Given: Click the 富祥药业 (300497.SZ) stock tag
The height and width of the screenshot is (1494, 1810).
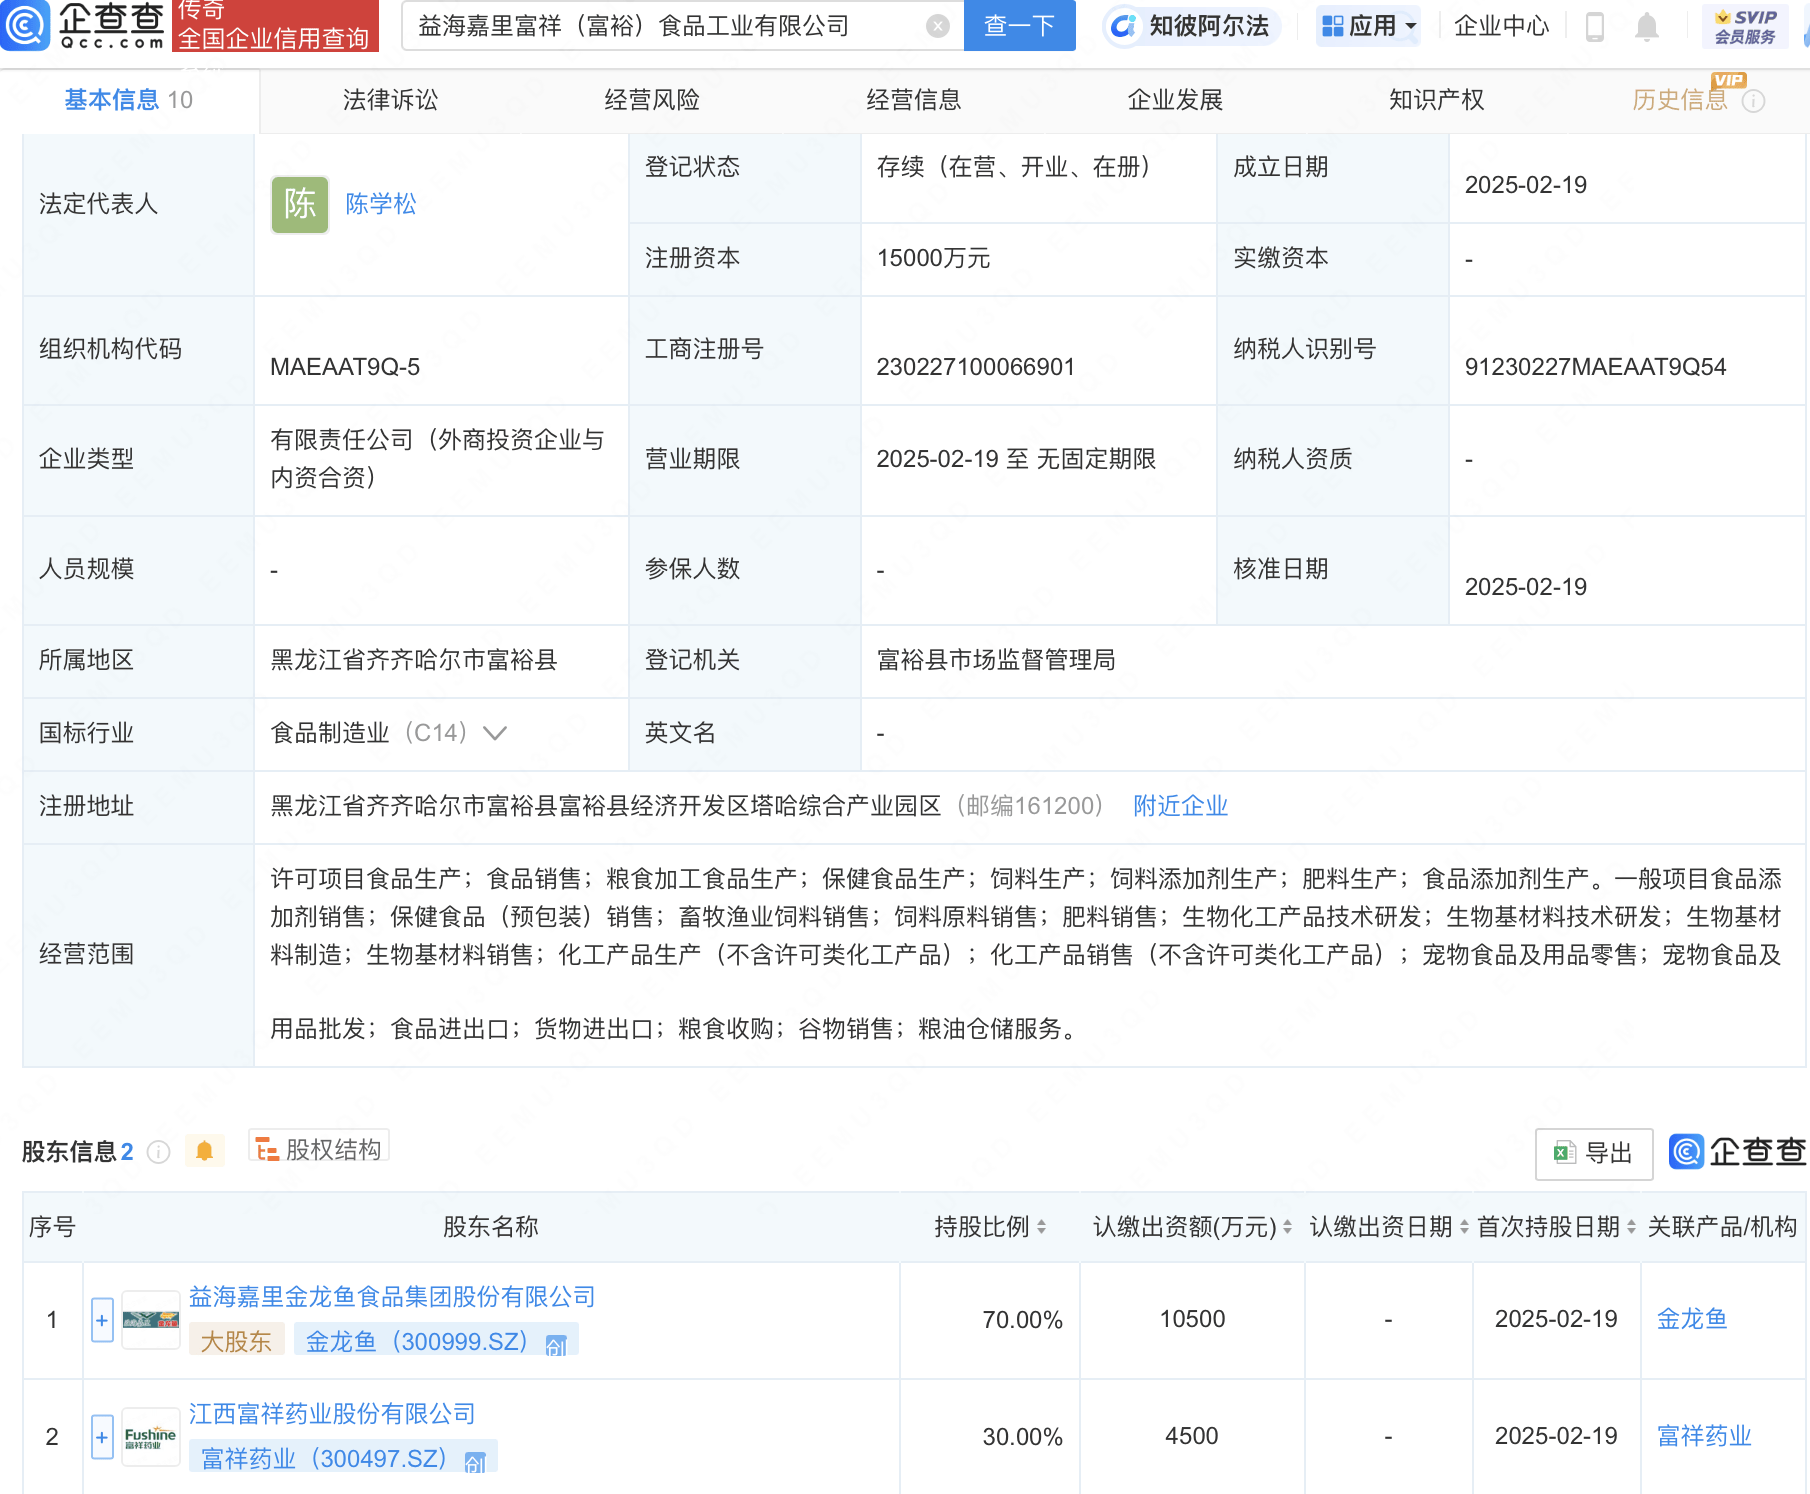Looking at the screenshot, I should (x=343, y=1459).
